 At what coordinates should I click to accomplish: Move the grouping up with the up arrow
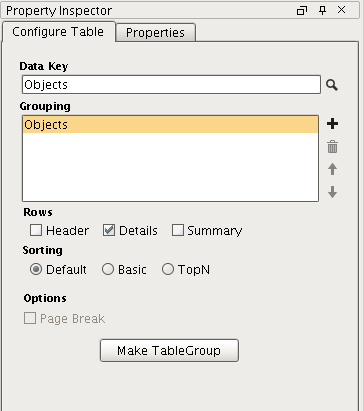pyautogui.click(x=332, y=169)
